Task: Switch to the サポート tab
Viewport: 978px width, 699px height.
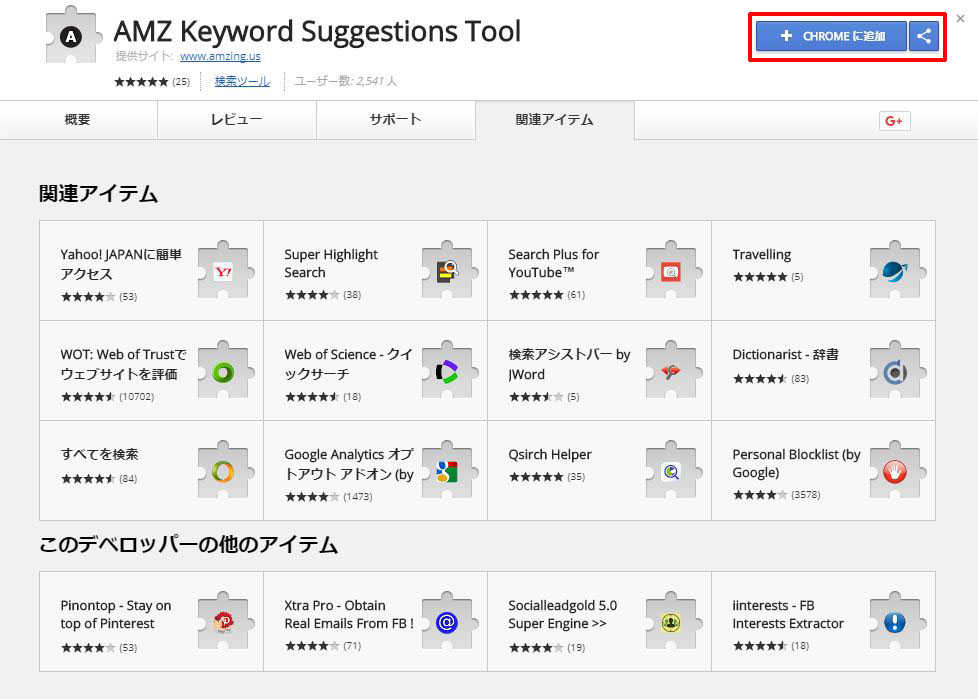Action: [395, 120]
